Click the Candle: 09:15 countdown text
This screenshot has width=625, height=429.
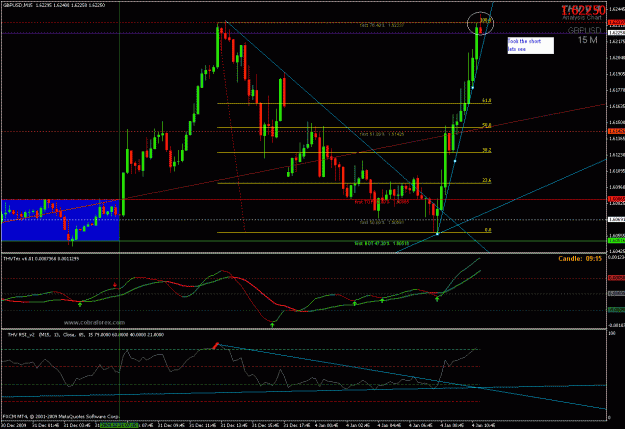click(x=580, y=259)
